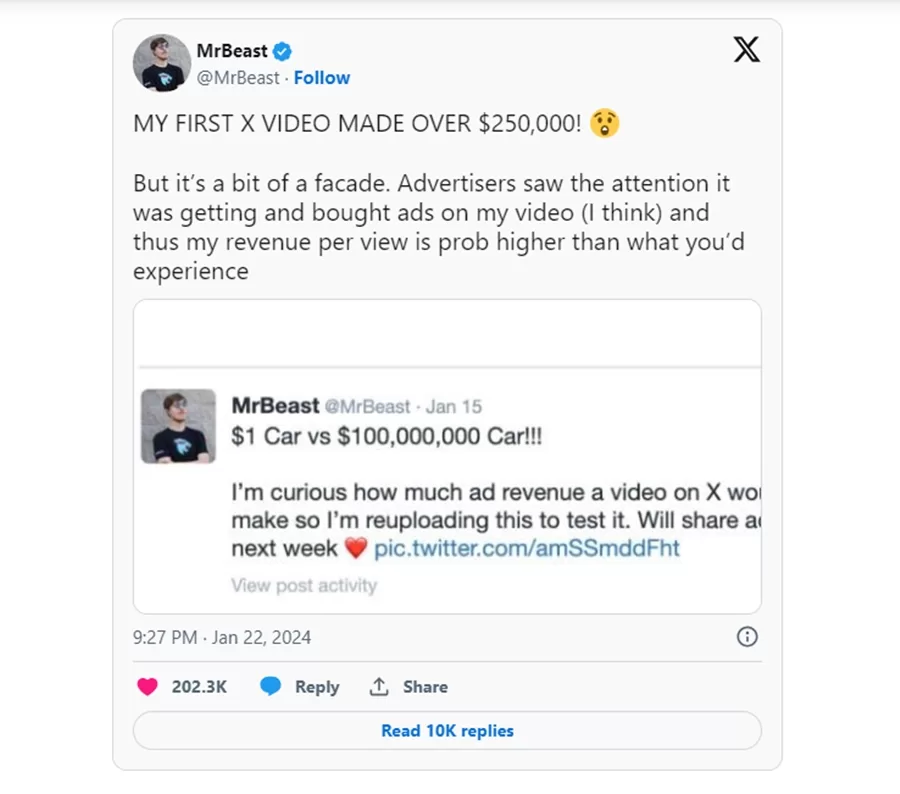Viewport: 900px width, 794px height.
Task: Open the tweet info circle icon
Action: pos(746,637)
